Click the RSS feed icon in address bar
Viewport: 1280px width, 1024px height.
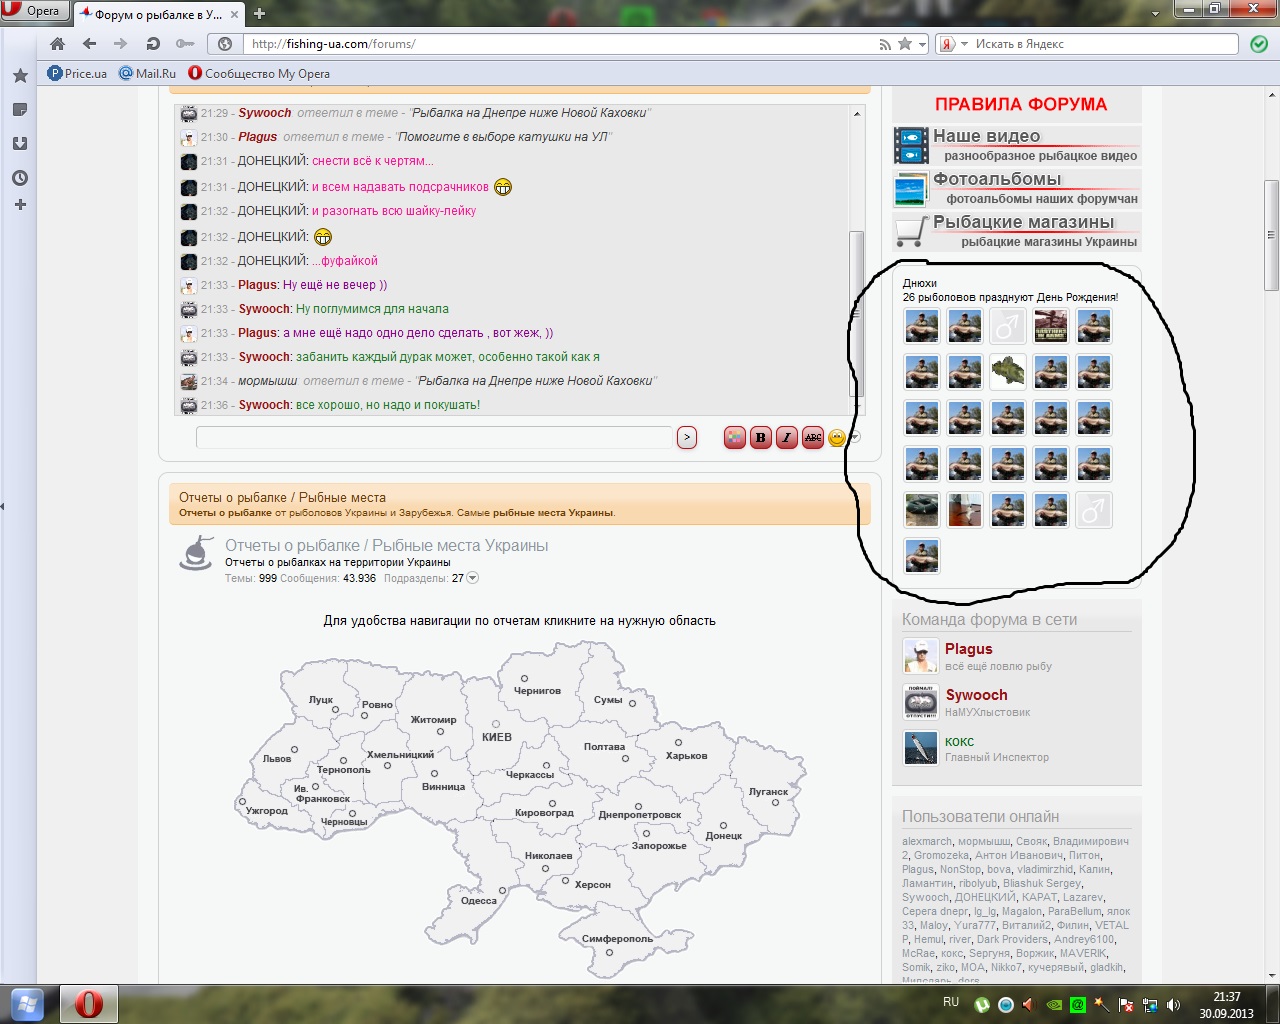click(884, 44)
